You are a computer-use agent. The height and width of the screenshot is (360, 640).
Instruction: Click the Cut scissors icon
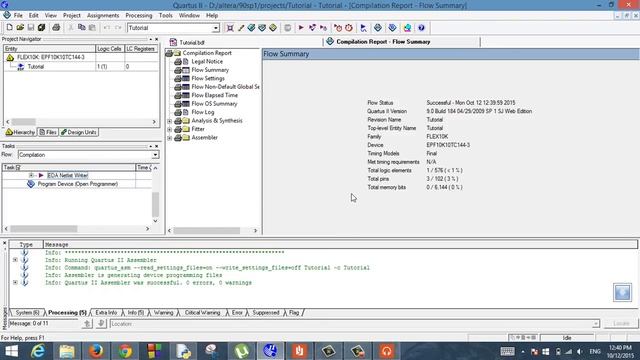click(71, 28)
